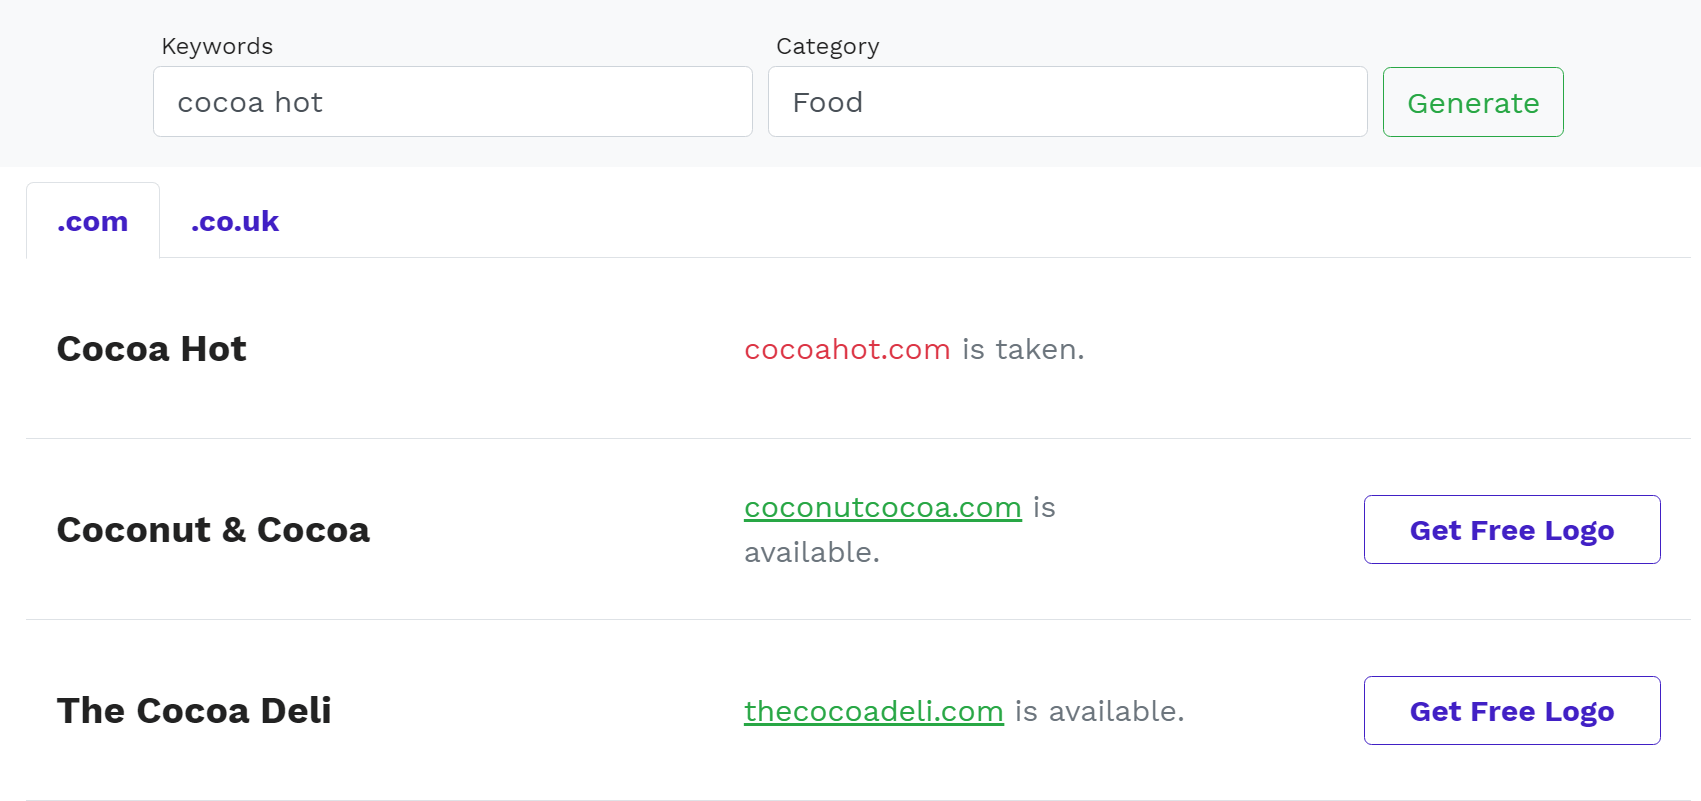Get Free Logo for Coconut & Cocoa

(x=1511, y=530)
